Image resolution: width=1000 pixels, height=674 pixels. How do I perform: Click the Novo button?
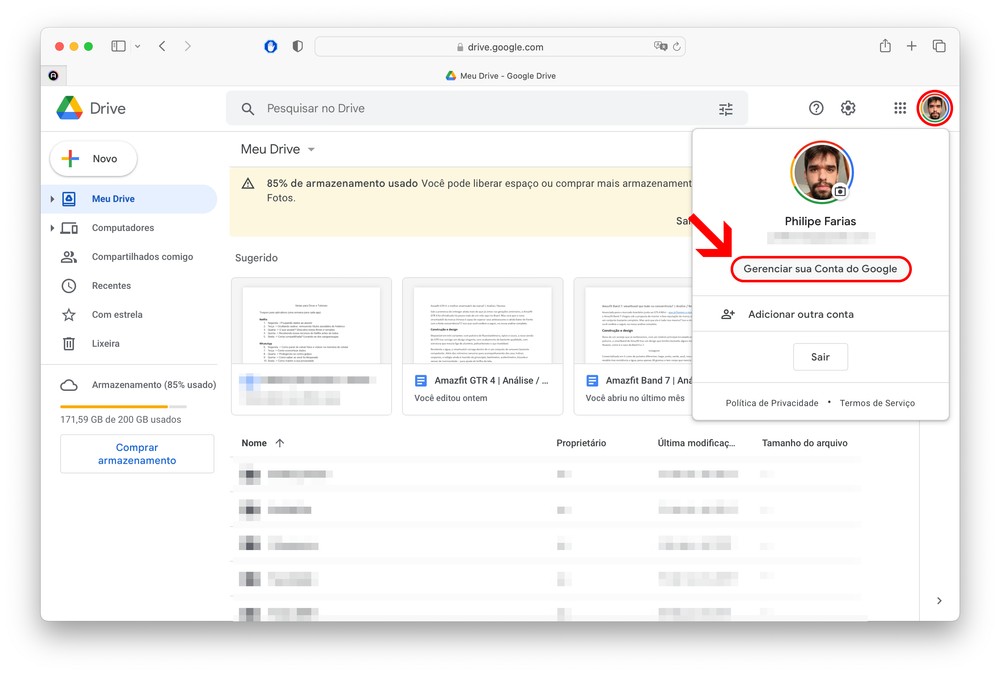click(x=94, y=159)
